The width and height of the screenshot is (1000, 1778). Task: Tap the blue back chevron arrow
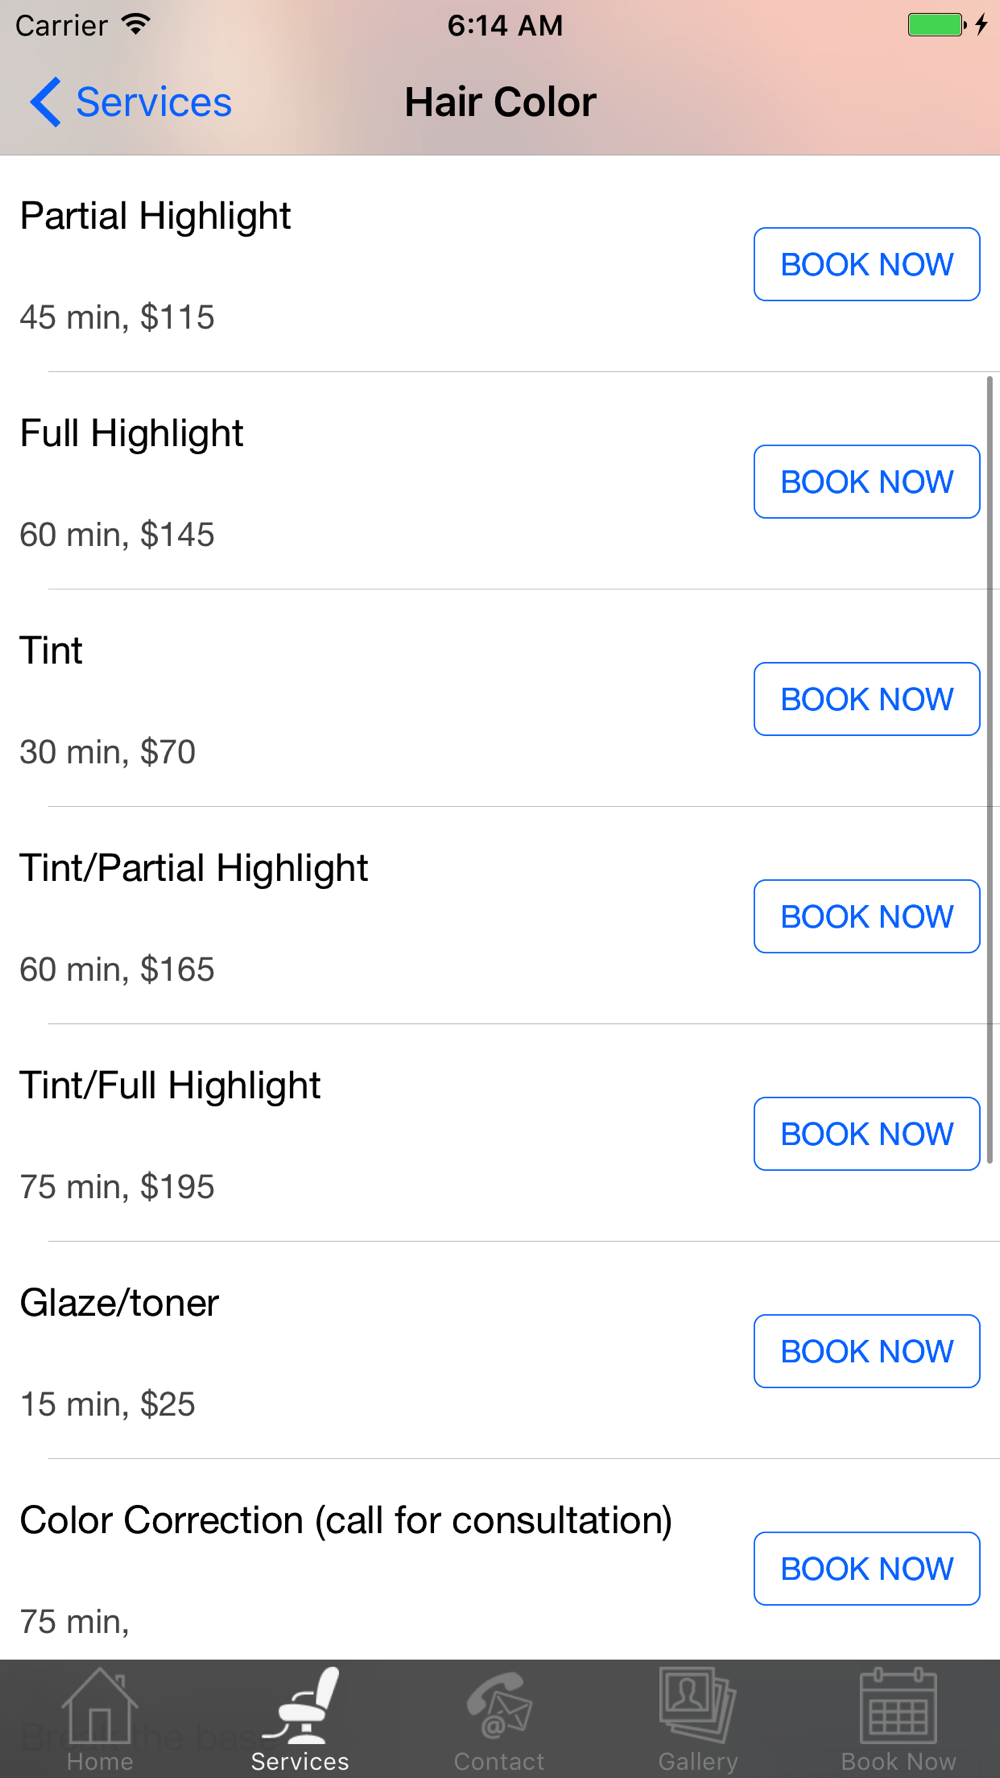(45, 102)
